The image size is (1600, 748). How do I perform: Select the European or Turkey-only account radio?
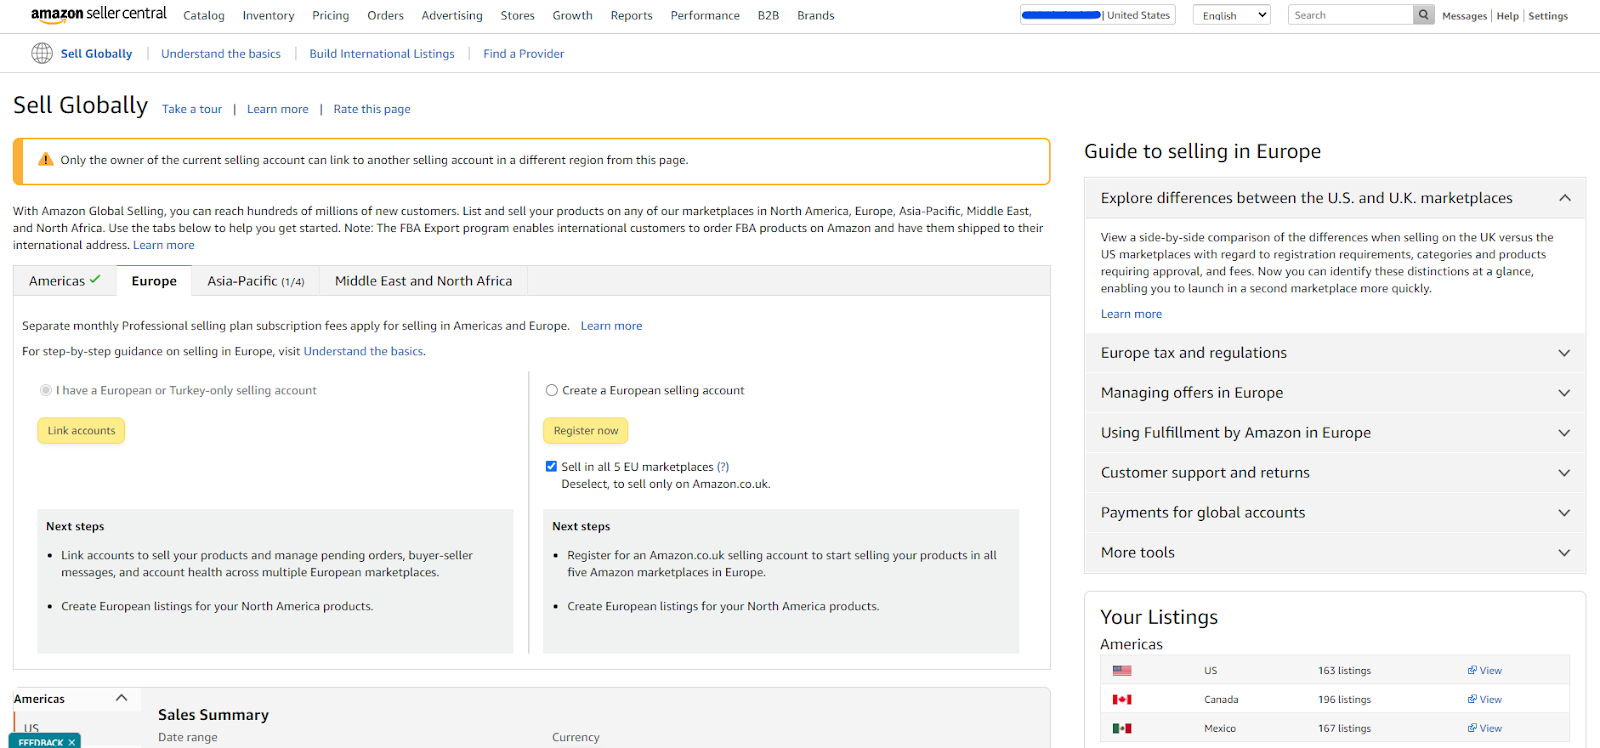click(46, 391)
